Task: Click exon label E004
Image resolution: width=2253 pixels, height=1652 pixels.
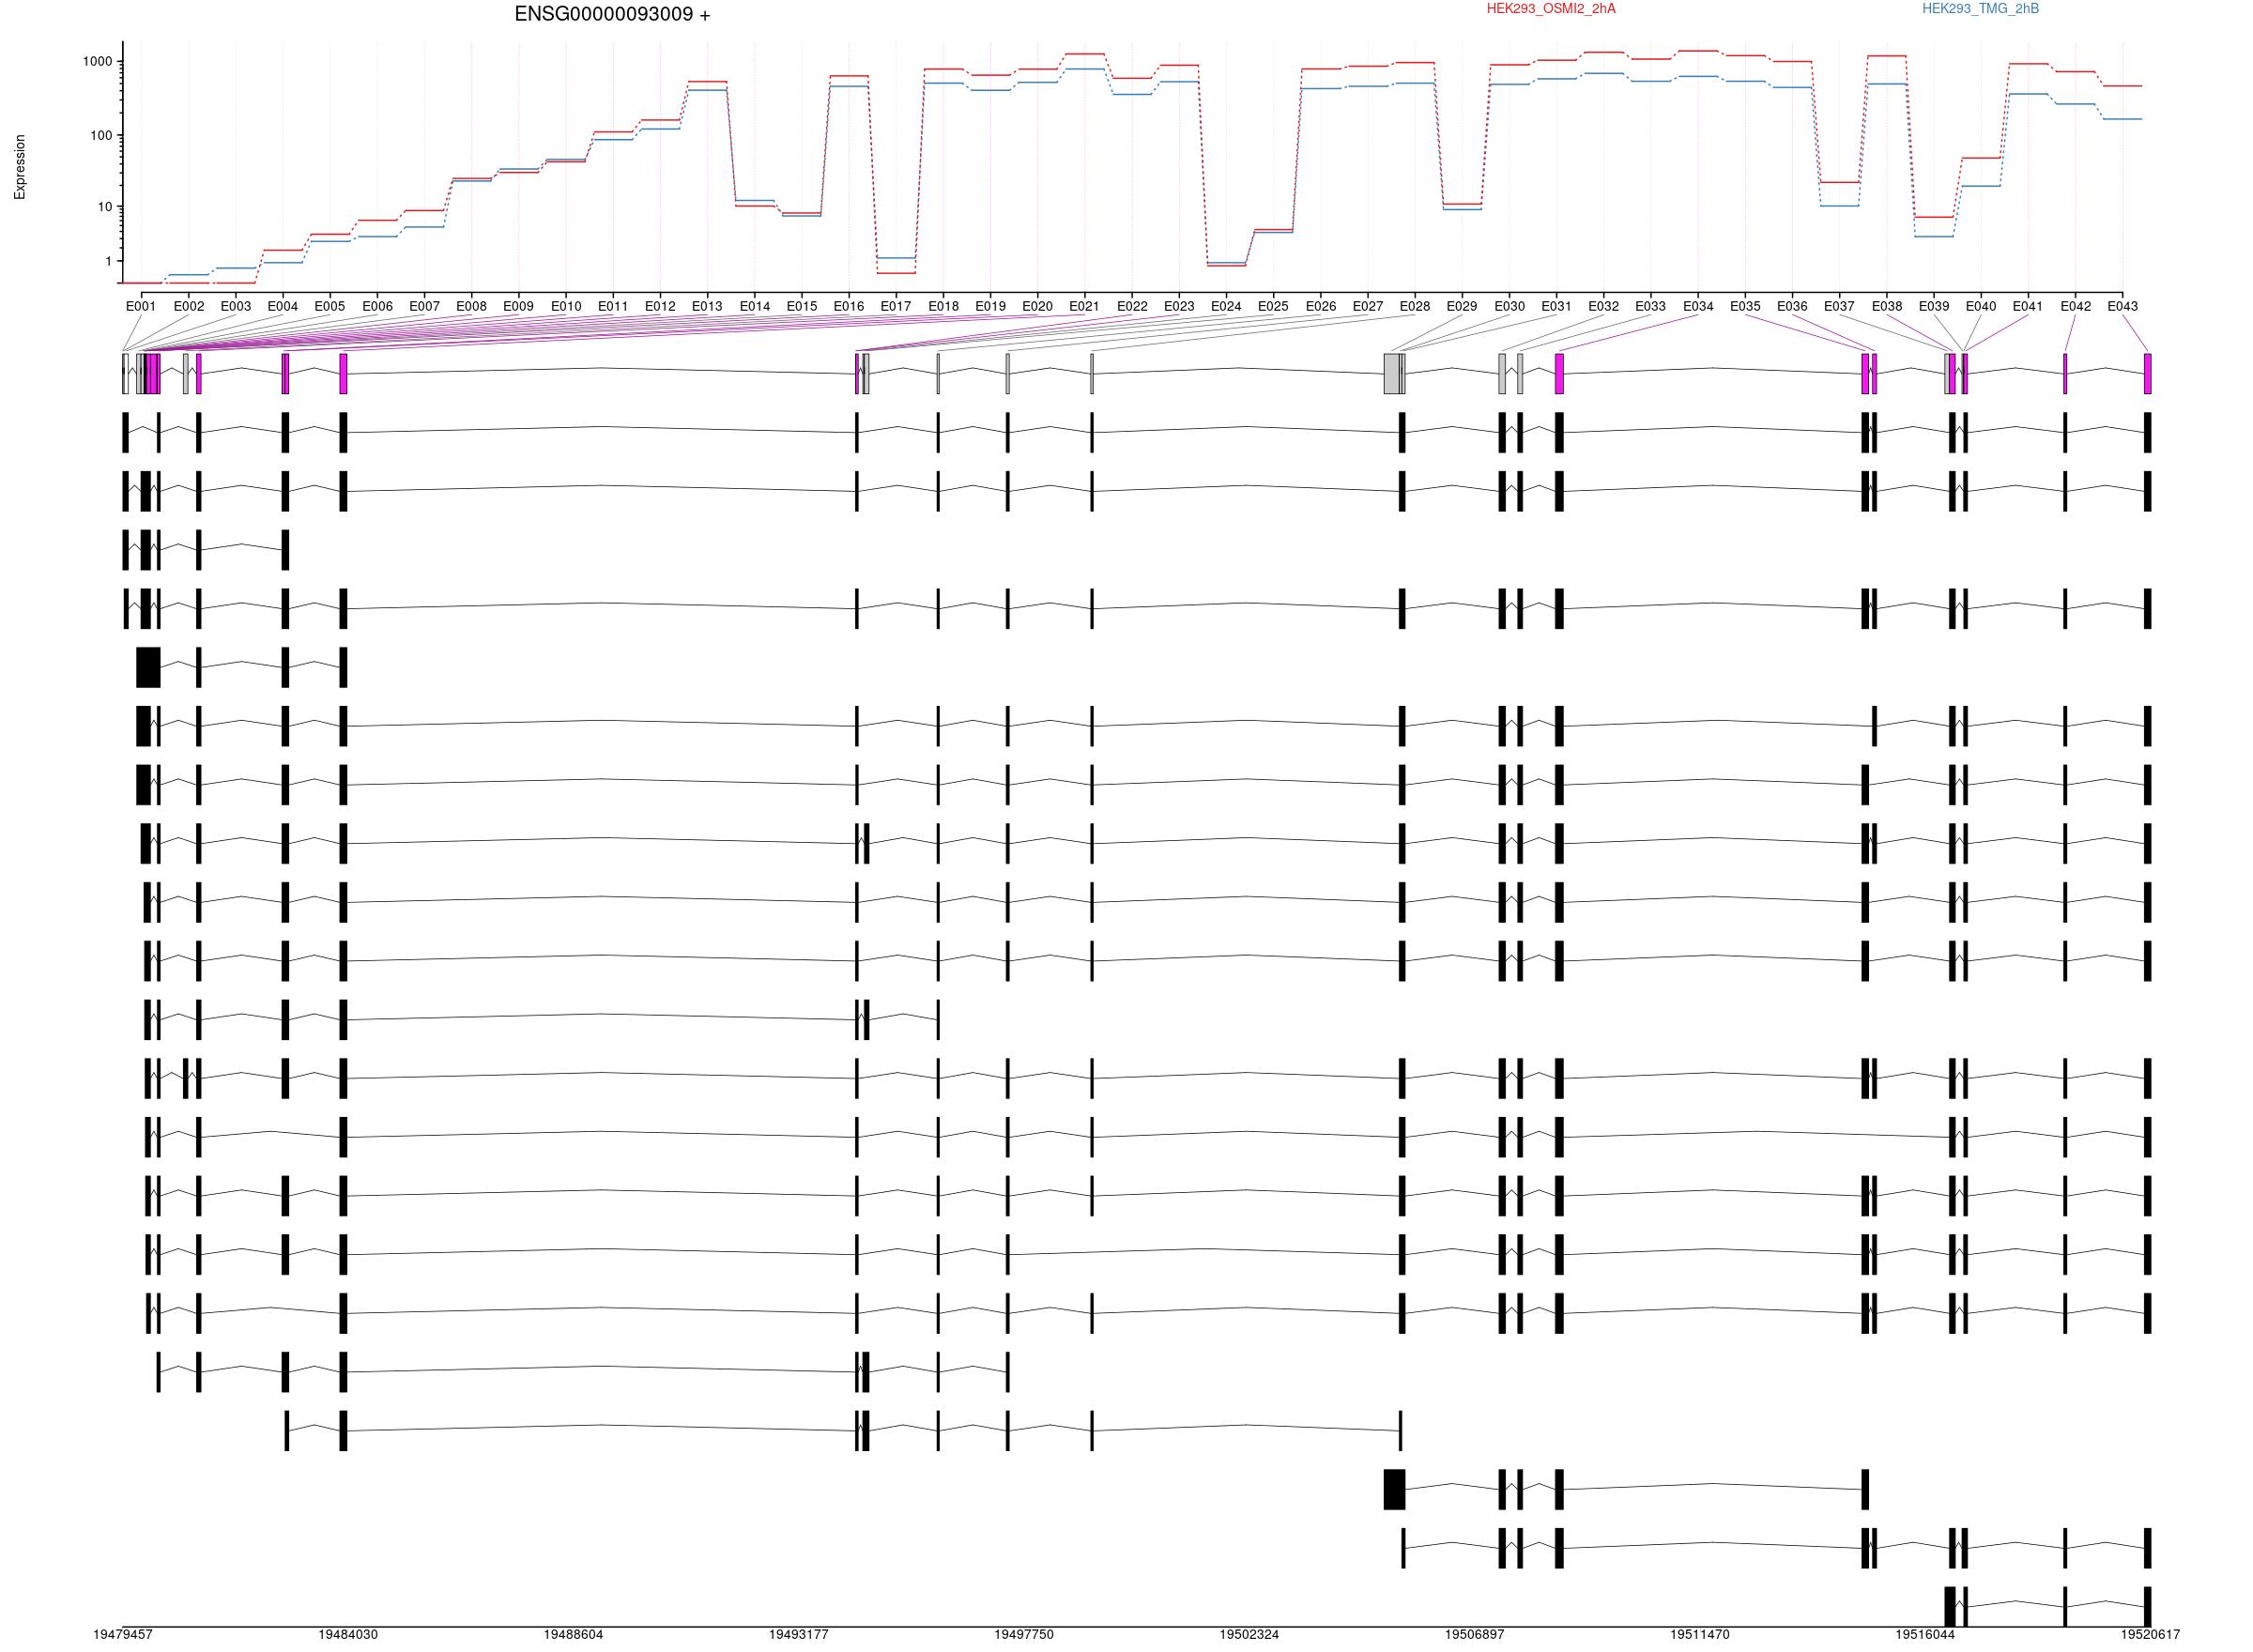Action: (x=283, y=306)
